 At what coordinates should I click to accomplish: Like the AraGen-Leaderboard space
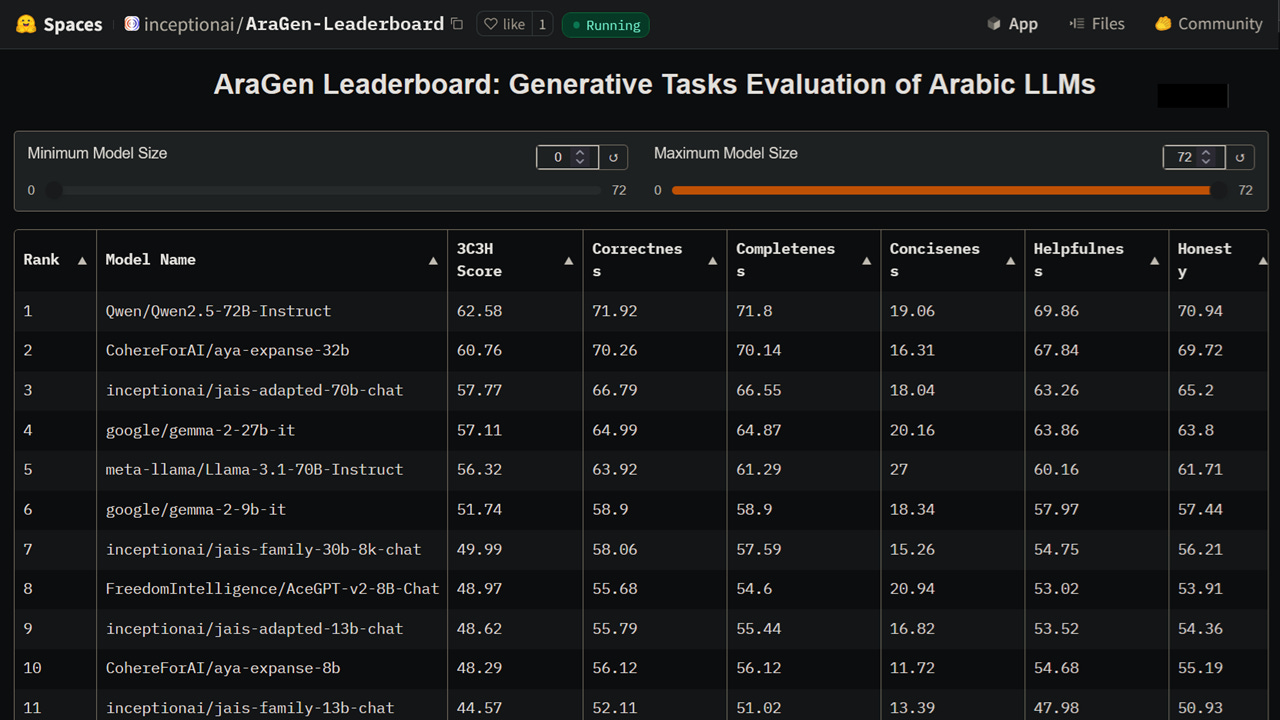tap(503, 24)
